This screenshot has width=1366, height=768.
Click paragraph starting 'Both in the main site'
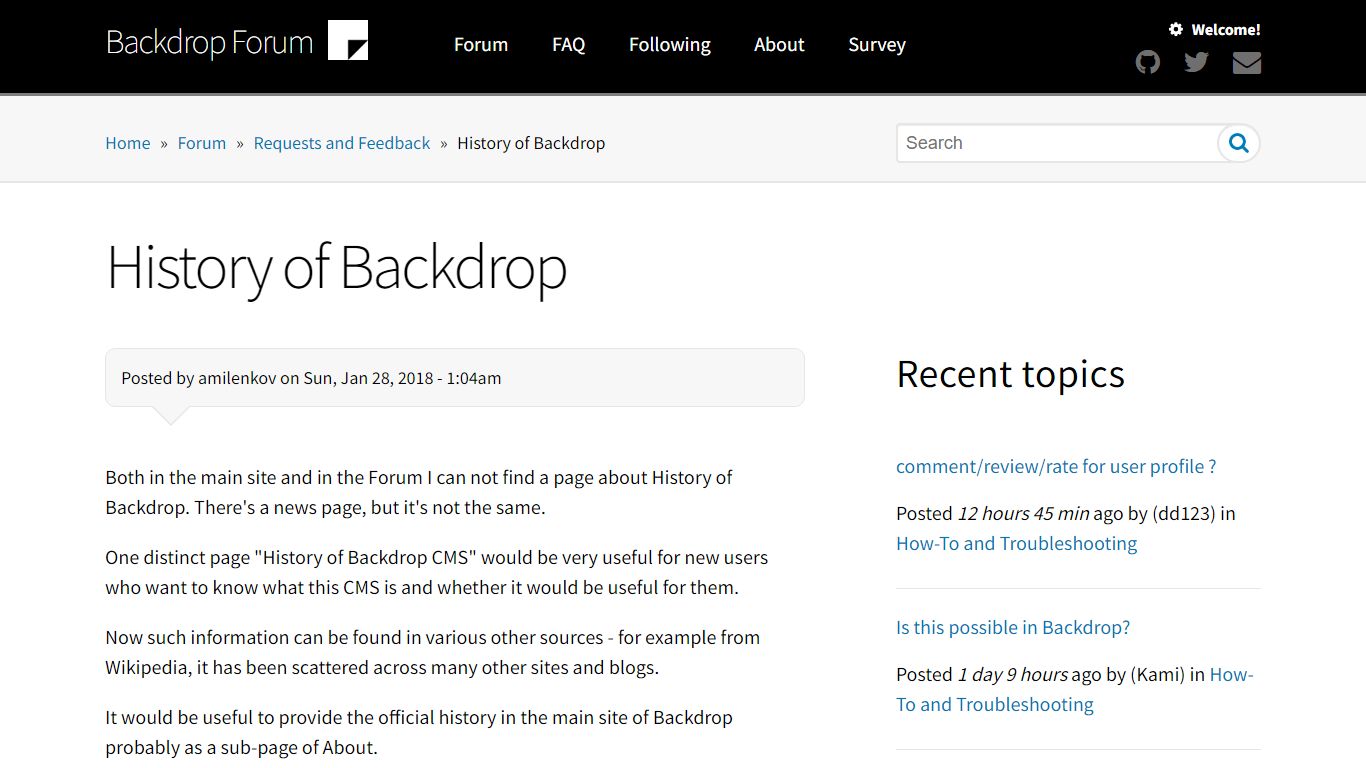pyautogui.click(x=419, y=492)
